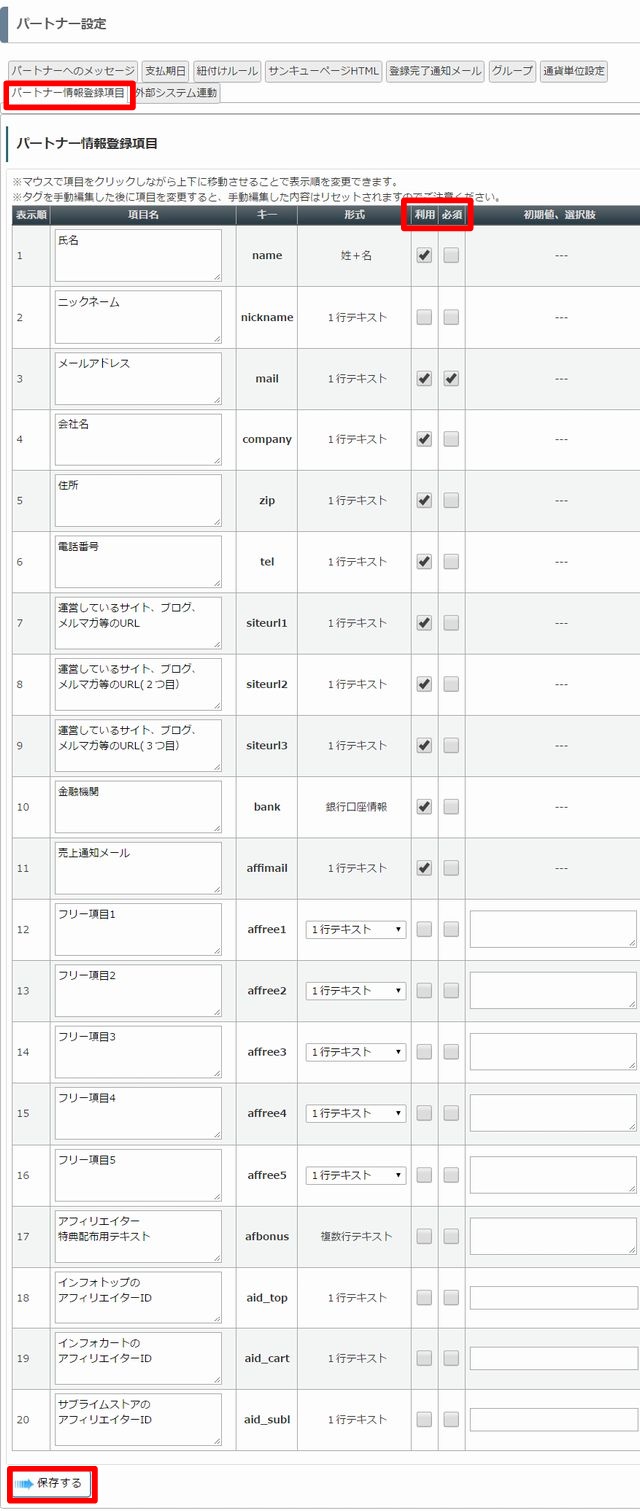Click 電話番号 item name textarea
The height and width of the screenshot is (1511, 640).
(x=138, y=561)
